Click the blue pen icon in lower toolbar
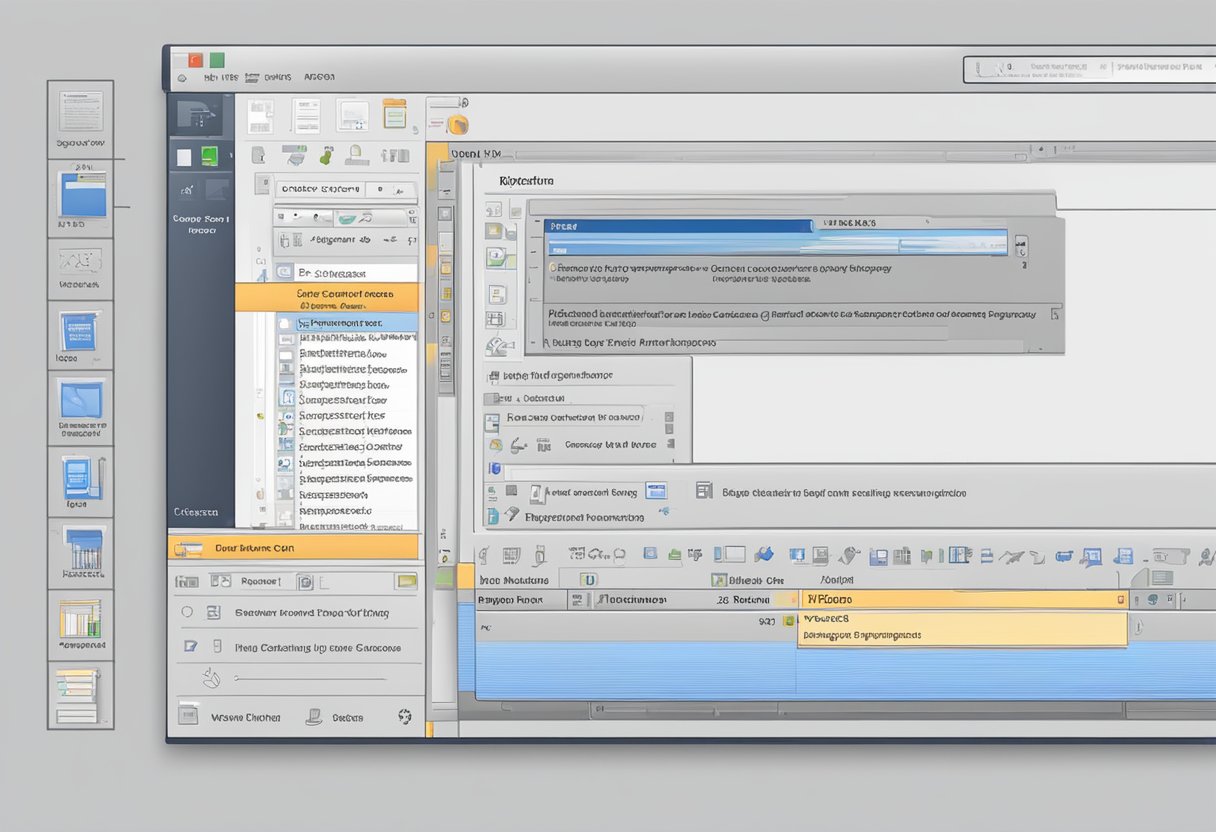The height and width of the screenshot is (832, 1216). (x=764, y=554)
